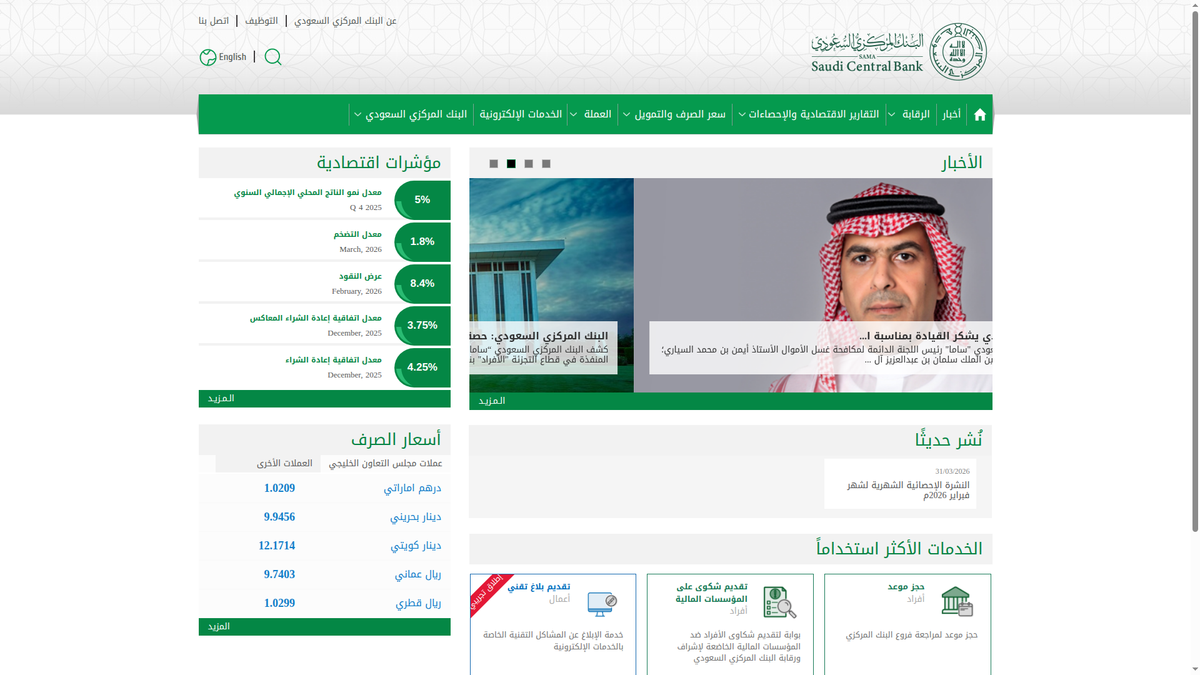Expand the العملة dropdown in the navigation
The image size is (1200, 675).
600,114
